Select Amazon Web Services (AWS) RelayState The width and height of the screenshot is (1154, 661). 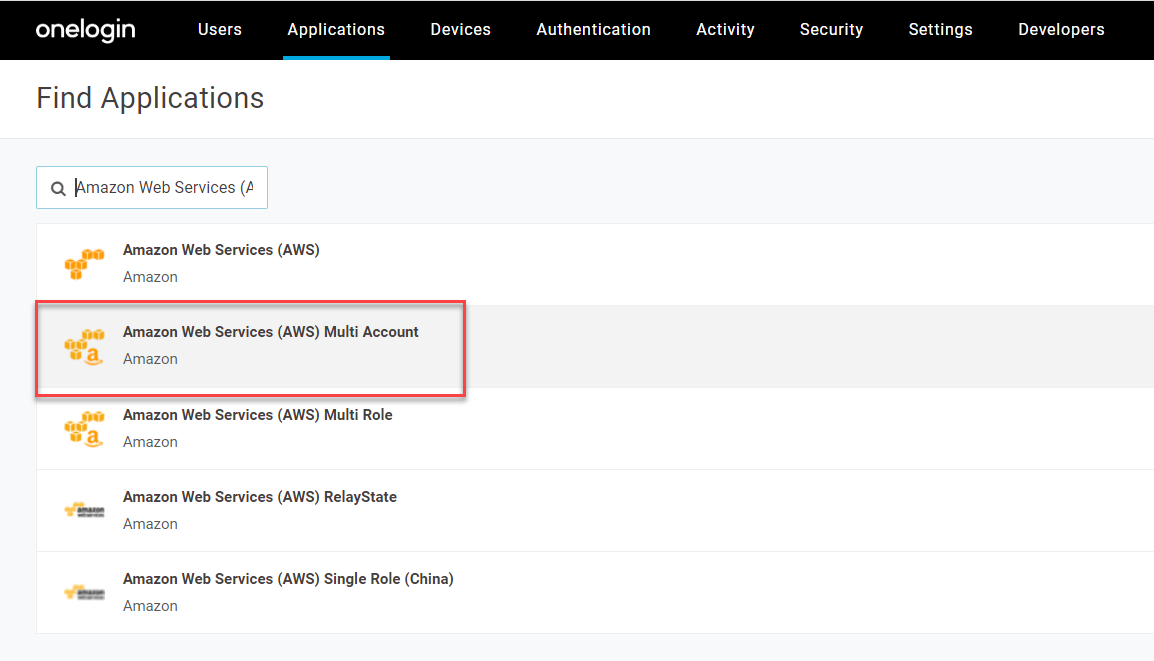(x=595, y=511)
